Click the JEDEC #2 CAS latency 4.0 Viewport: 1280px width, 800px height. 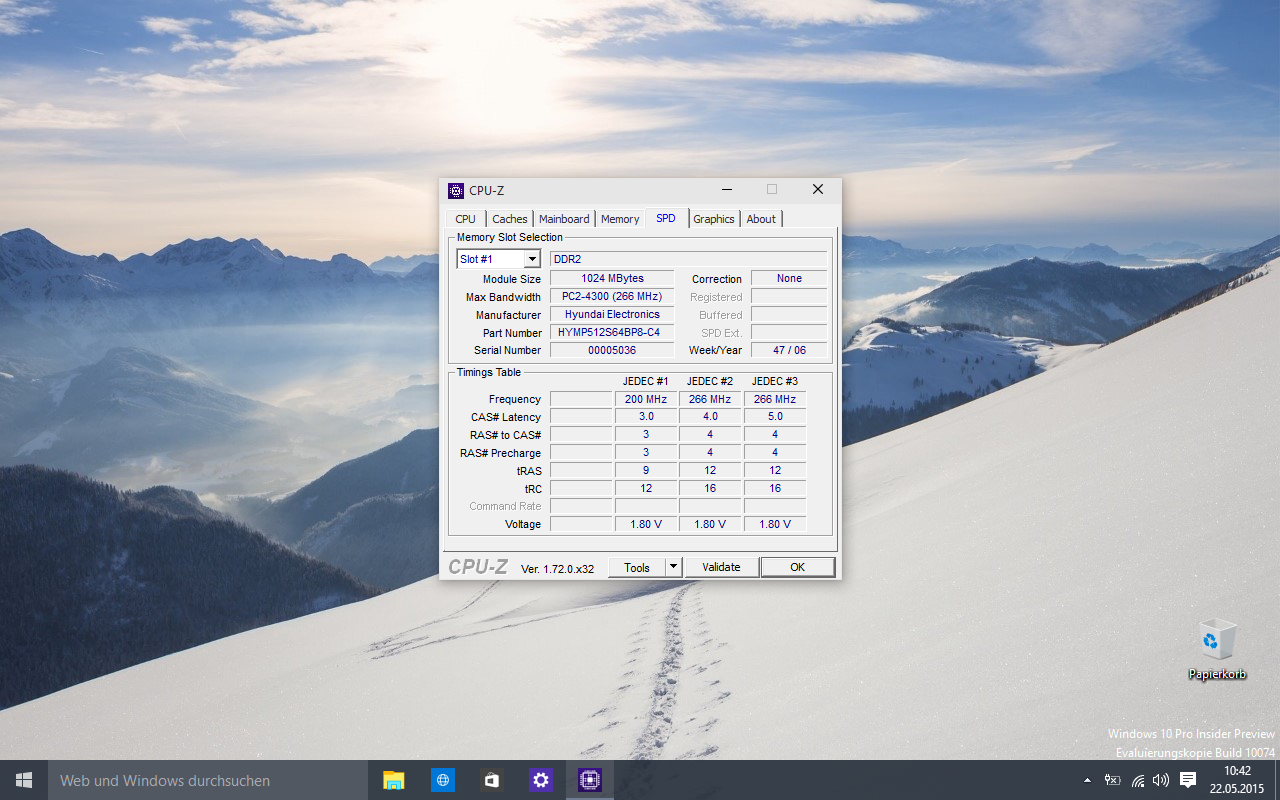(x=710, y=417)
